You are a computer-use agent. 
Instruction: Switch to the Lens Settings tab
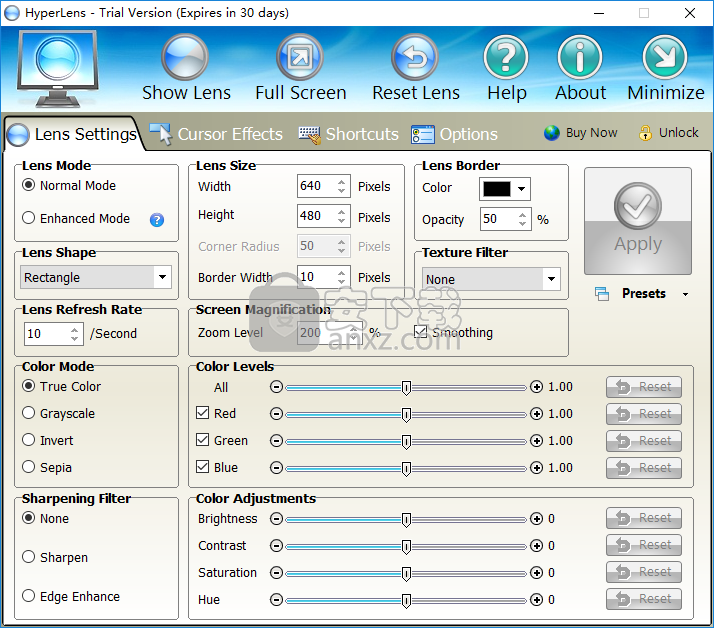[73, 134]
